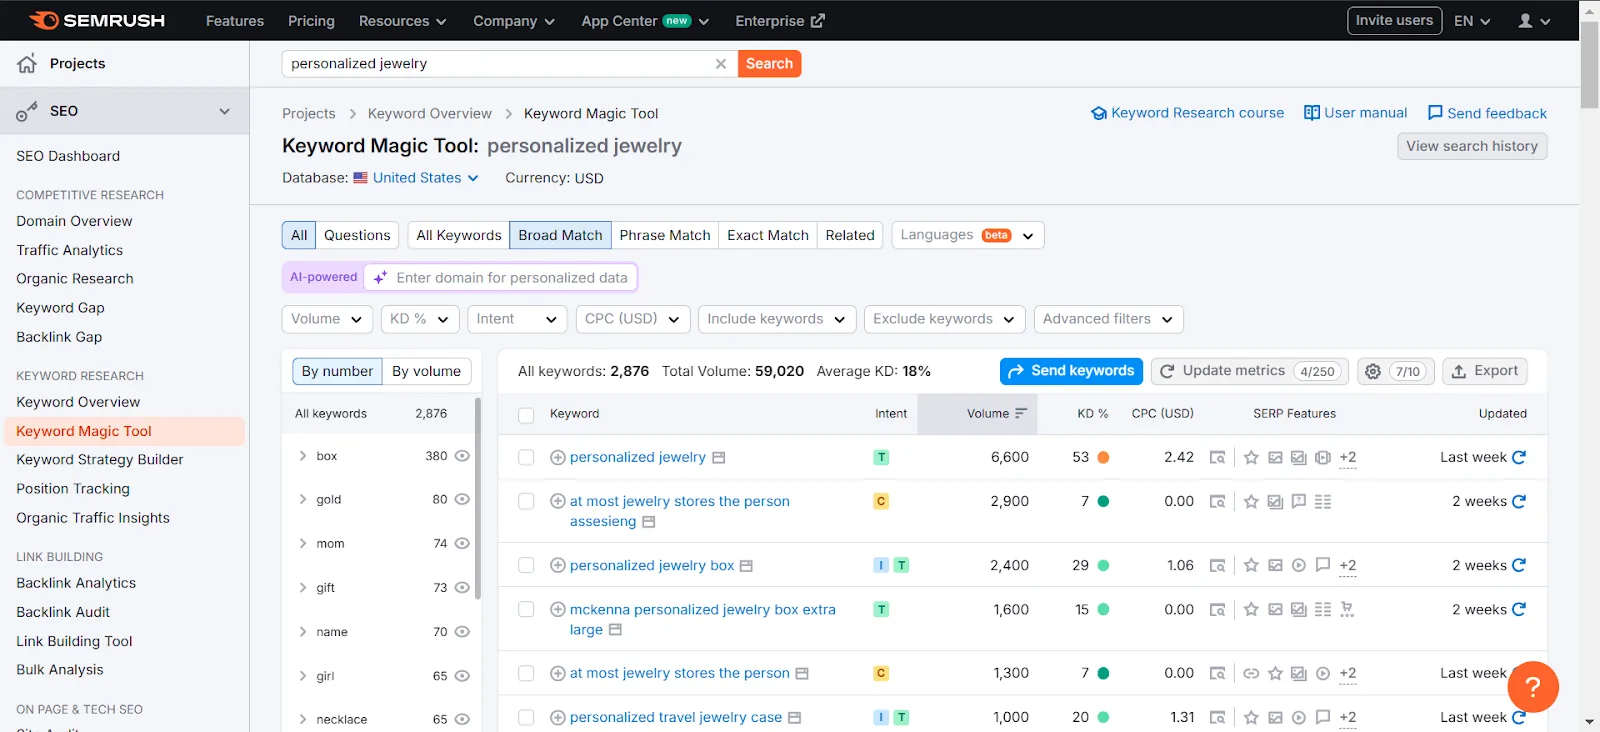Screen dimensions: 1600x732
Task: Check 'mckenna personalized jewelry box extra large' checkbox
Action: pos(526,609)
